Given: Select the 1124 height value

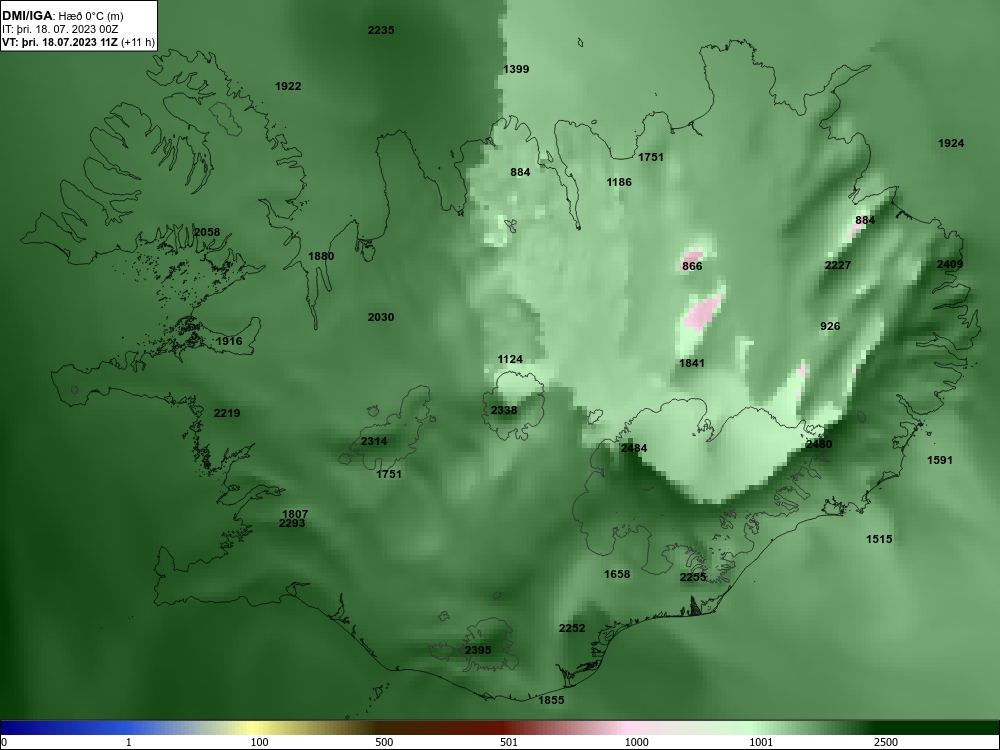Looking at the screenshot, I should pyautogui.click(x=510, y=360).
